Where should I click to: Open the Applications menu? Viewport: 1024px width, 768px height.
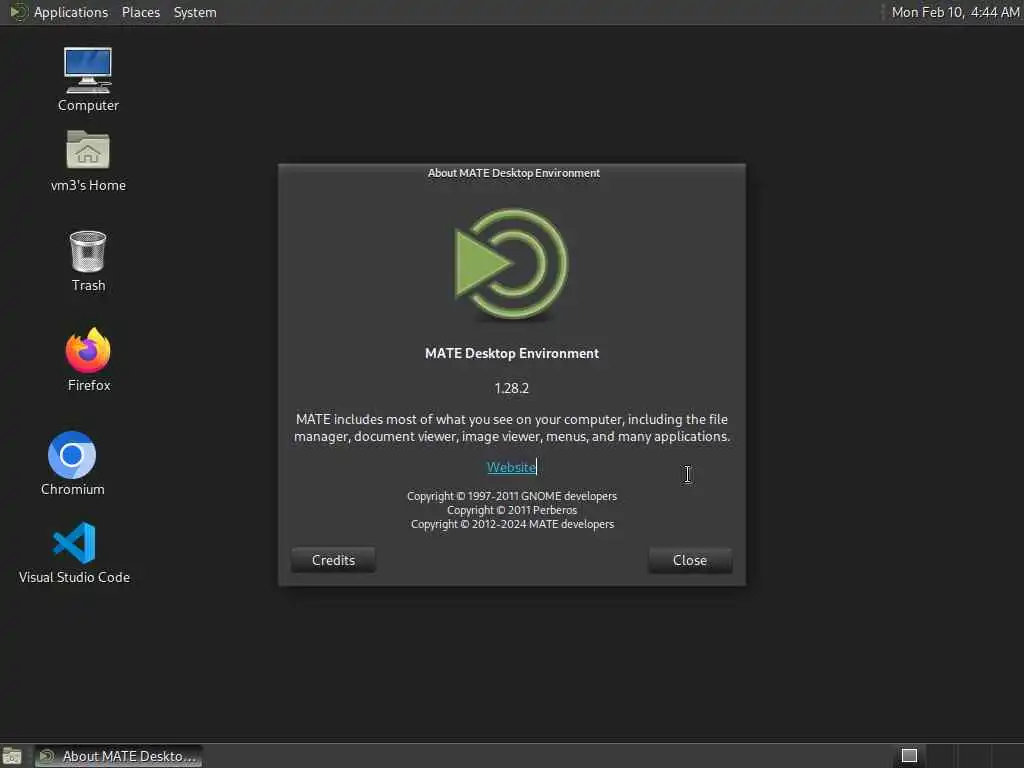pyautogui.click(x=71, y=12)
